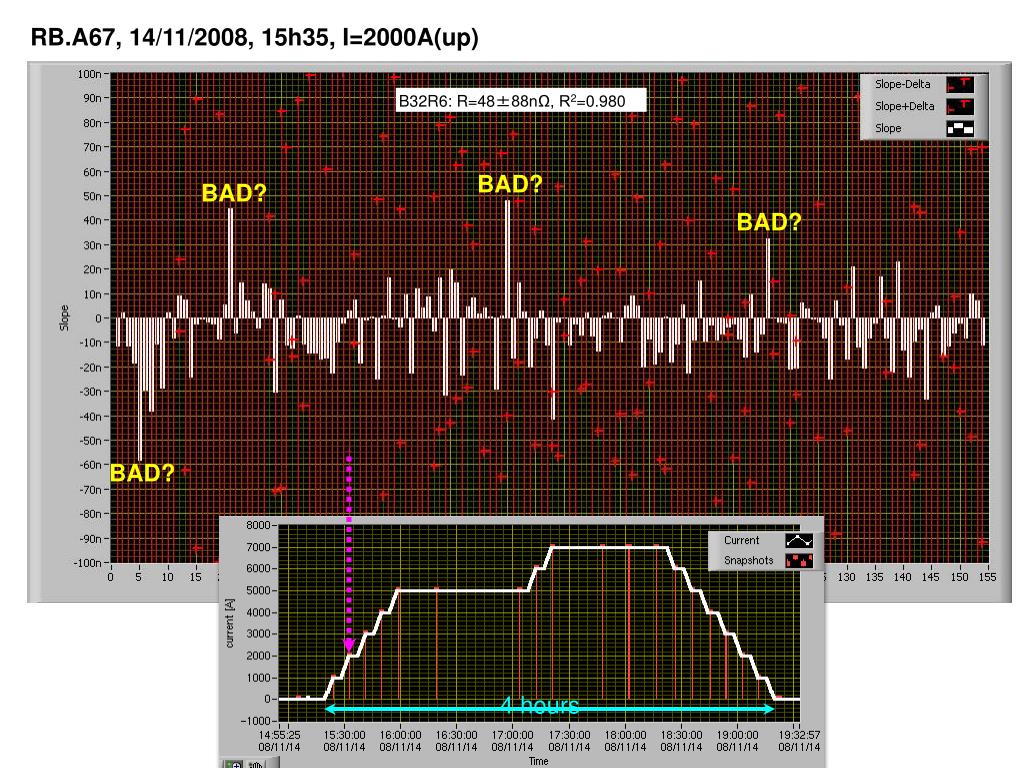Viewport: 1024px width, 768px height.
Task: Click the deep negative slope bar near index 5
Action: point(140,389)
